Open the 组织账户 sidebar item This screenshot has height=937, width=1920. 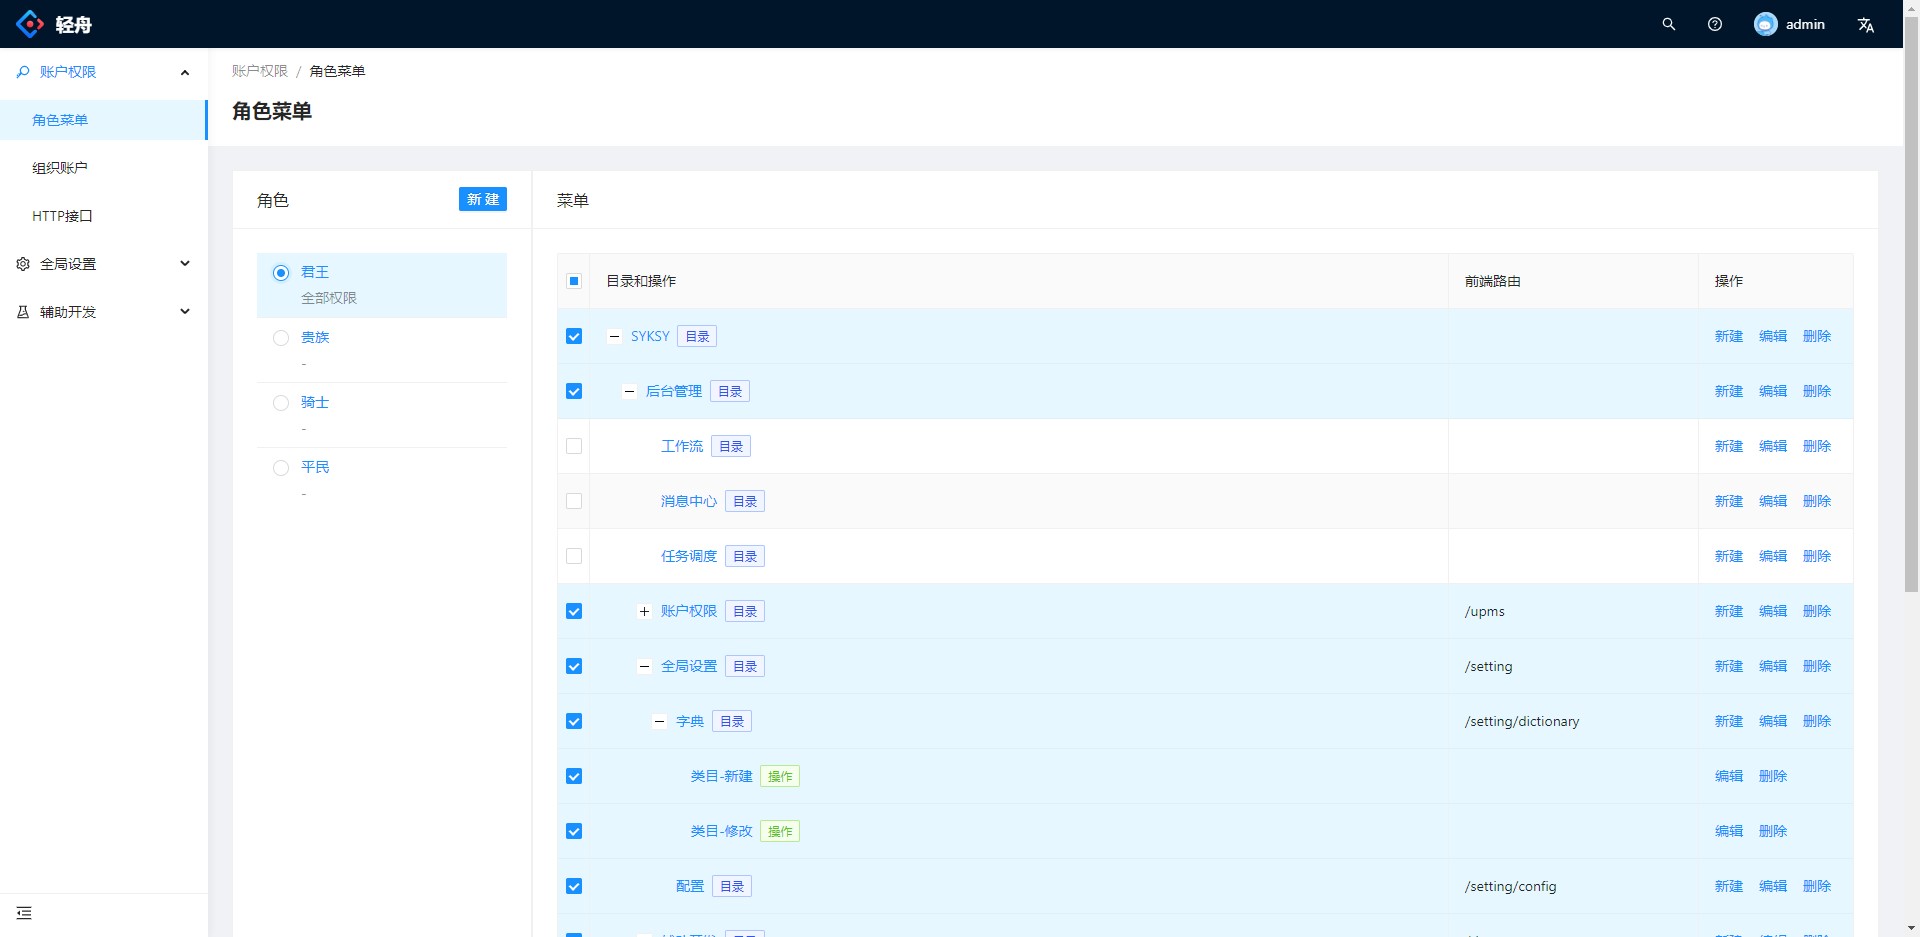click(104, 168)
